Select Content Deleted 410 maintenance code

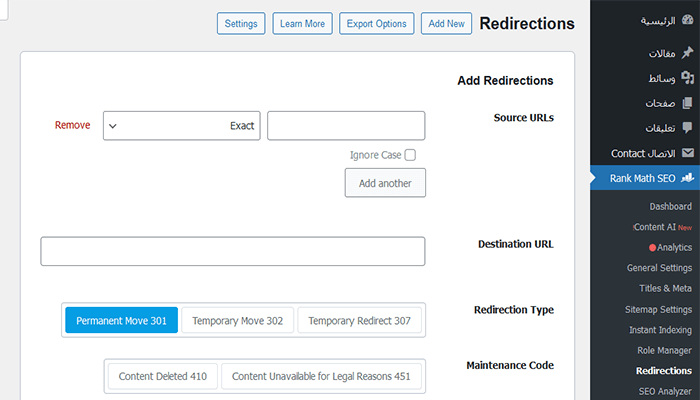tap(162, 376)
